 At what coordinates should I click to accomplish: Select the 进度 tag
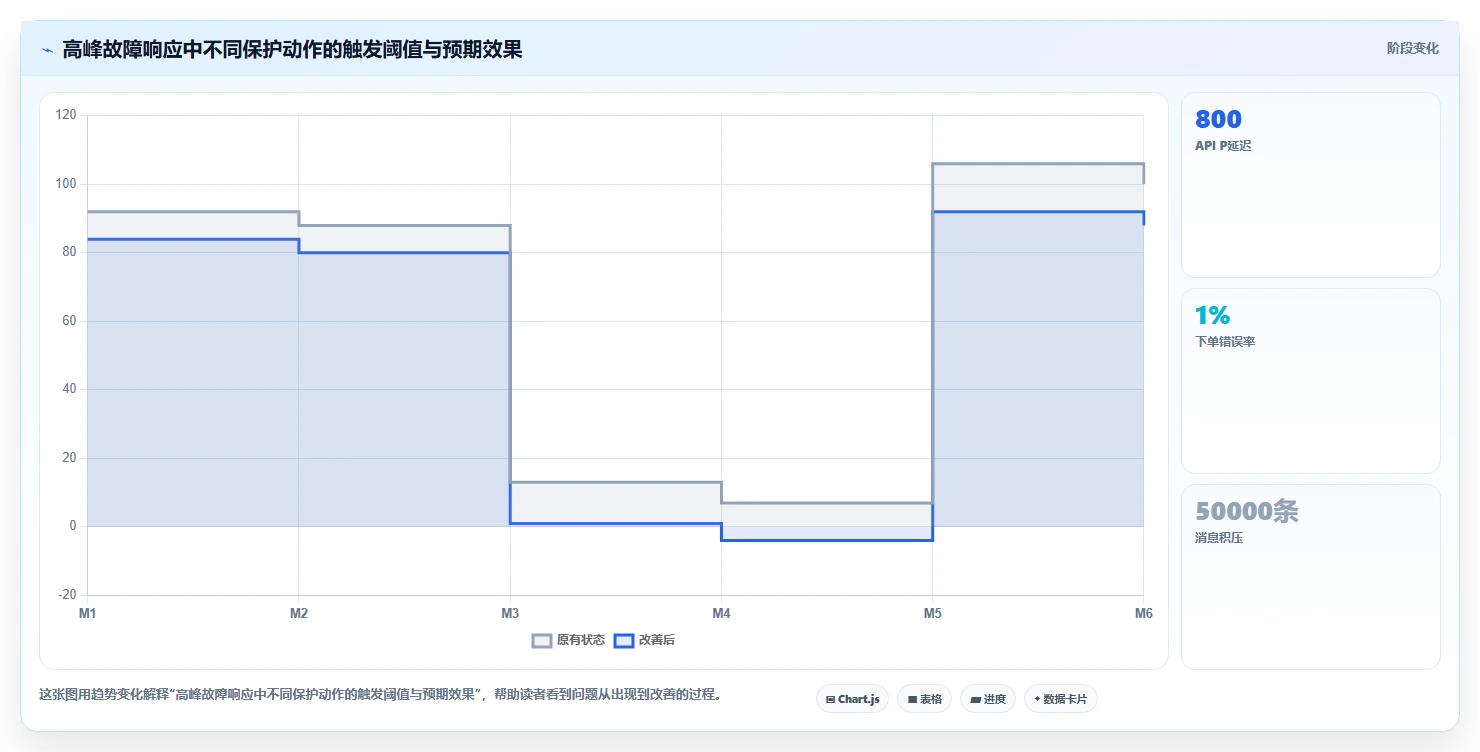pos(988,699)
